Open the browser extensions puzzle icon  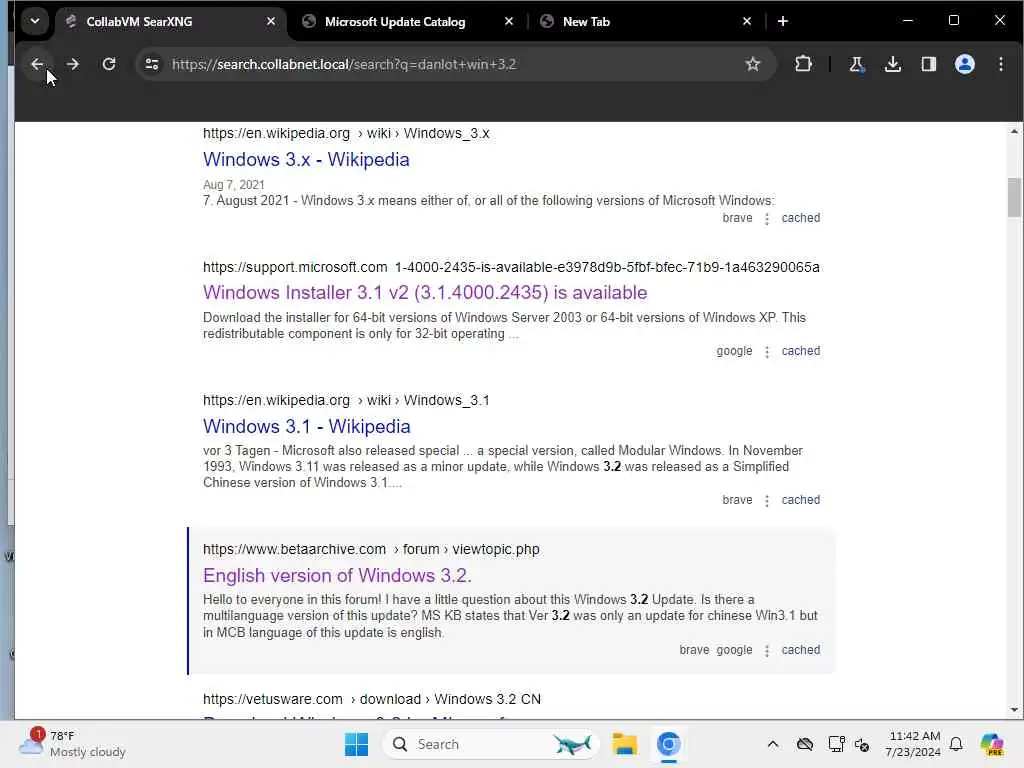[803, 64]
